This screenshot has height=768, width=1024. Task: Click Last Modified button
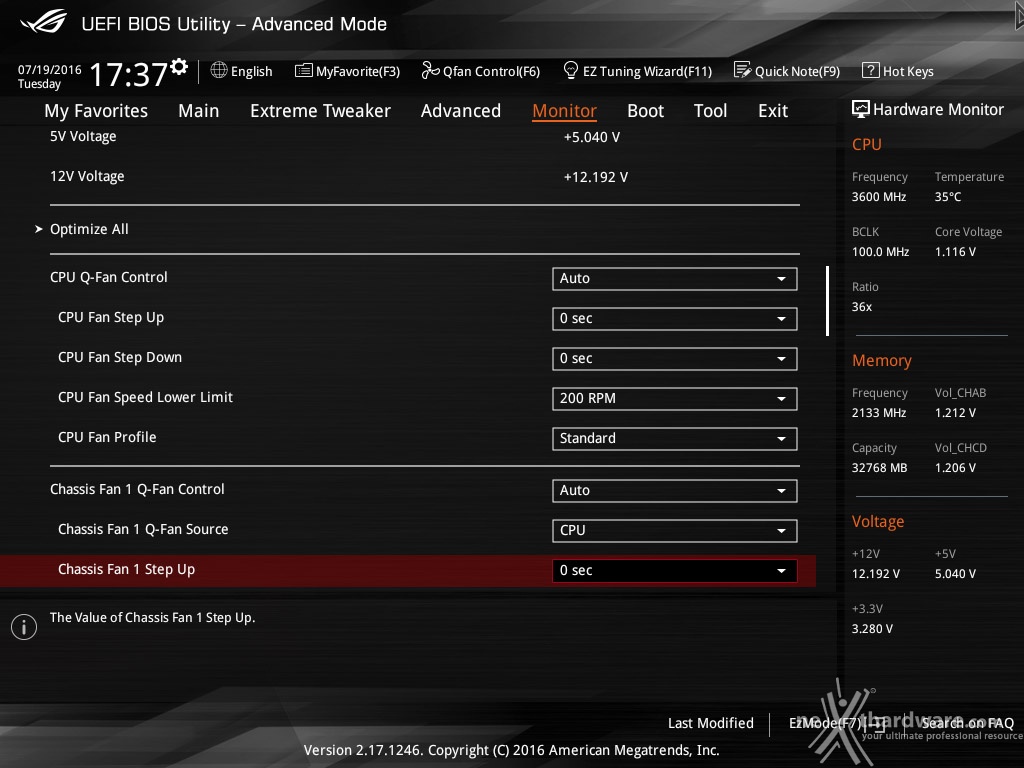(x=711, y=723)
